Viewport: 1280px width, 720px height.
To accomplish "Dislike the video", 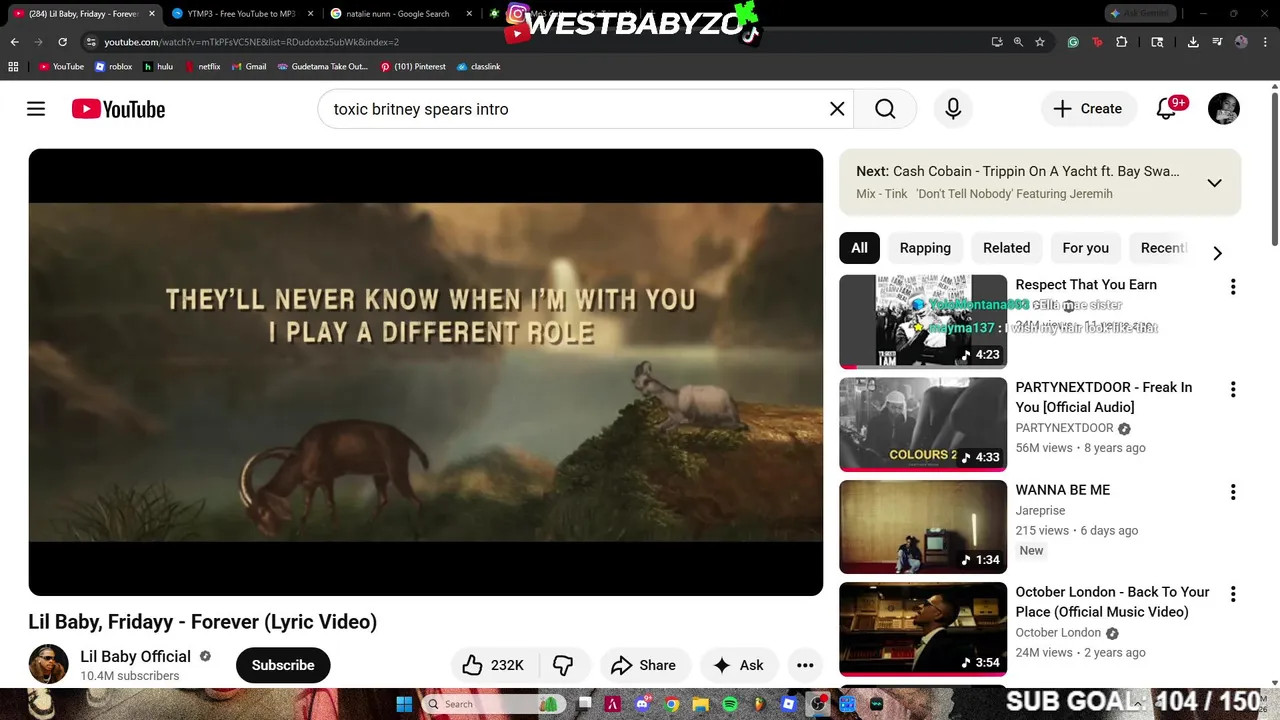I will pyautogui.click(x=563, y=665).
